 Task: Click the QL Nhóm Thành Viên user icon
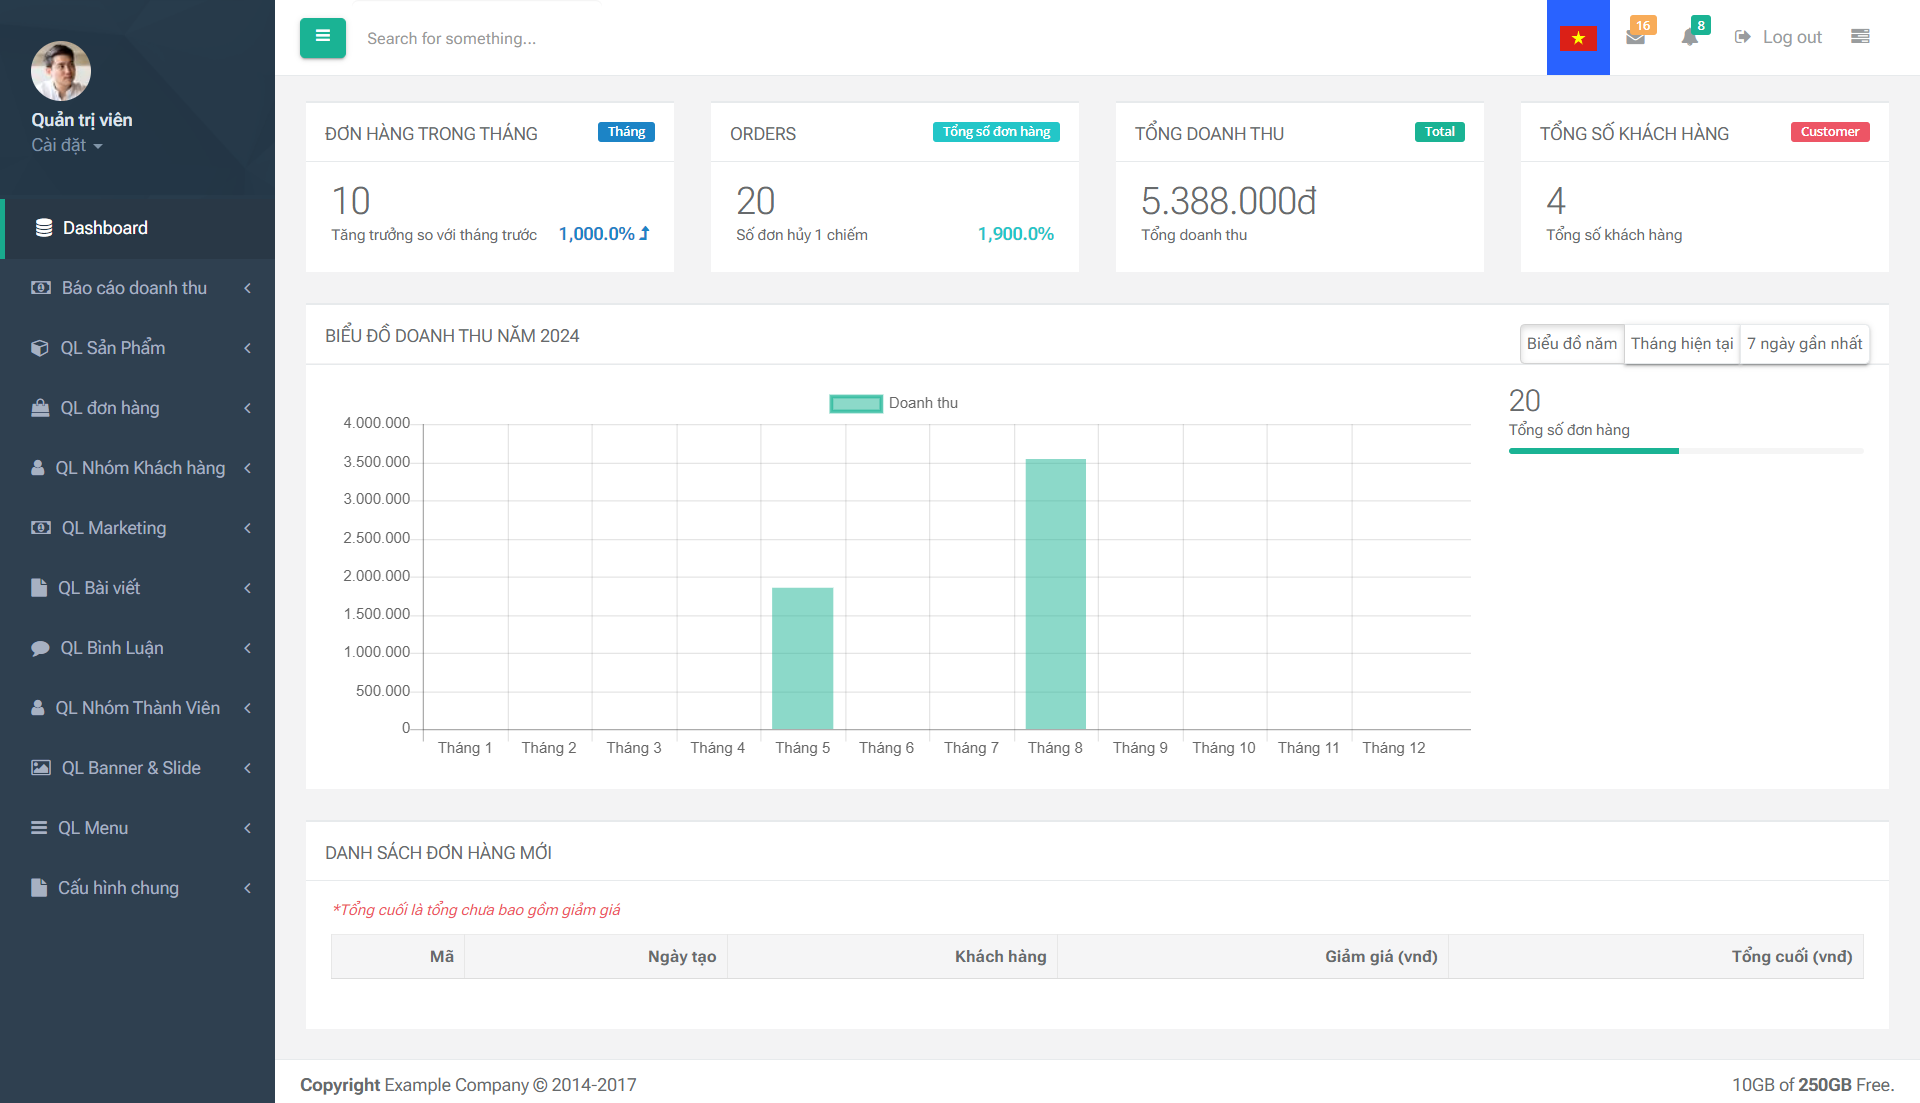38,708
